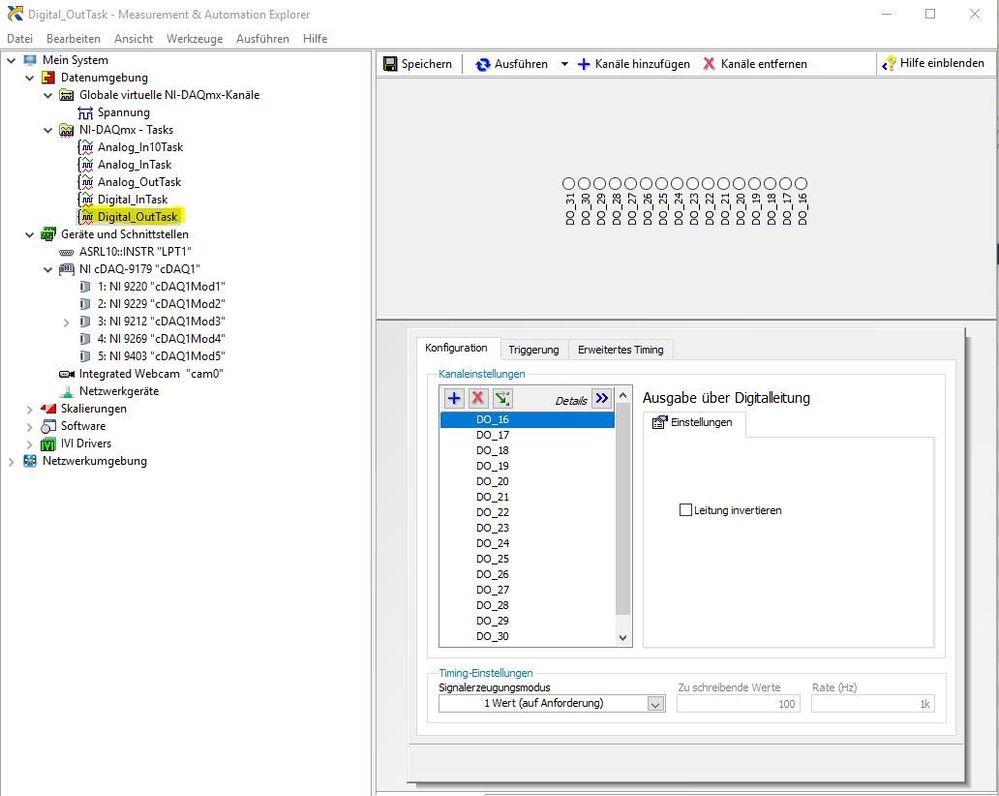
Task: Select the Konfiguration tab
Action: pos(456,348)
